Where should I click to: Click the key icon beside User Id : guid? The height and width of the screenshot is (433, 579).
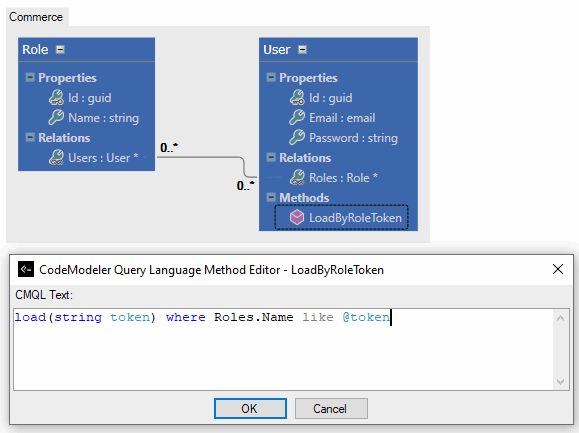pos(297,97)
